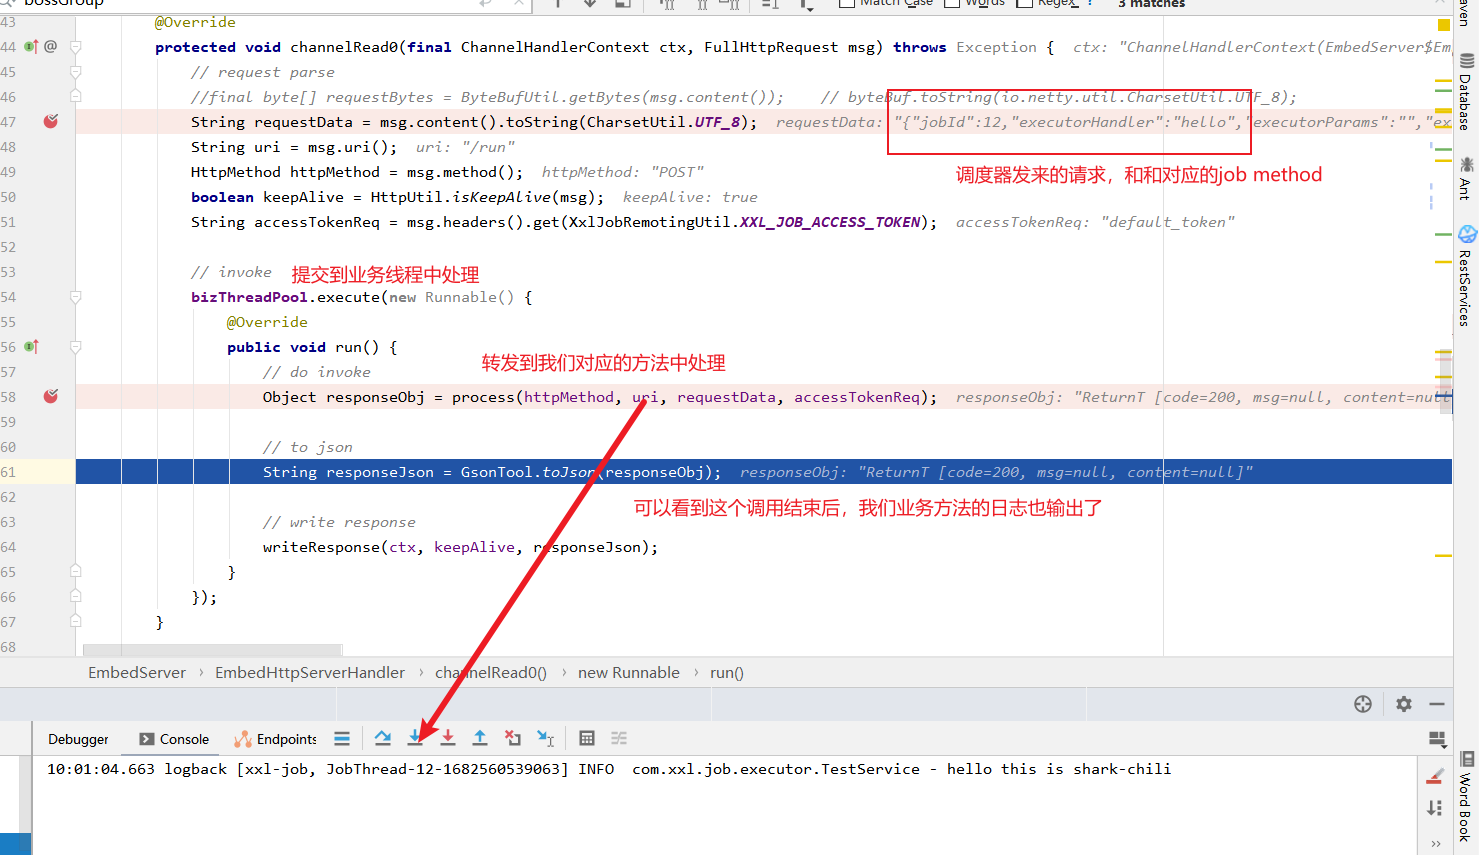Open the Layout Settings dropdown in debug panel
This screenshot has height=855, width=1479.
click(1437, 739)
